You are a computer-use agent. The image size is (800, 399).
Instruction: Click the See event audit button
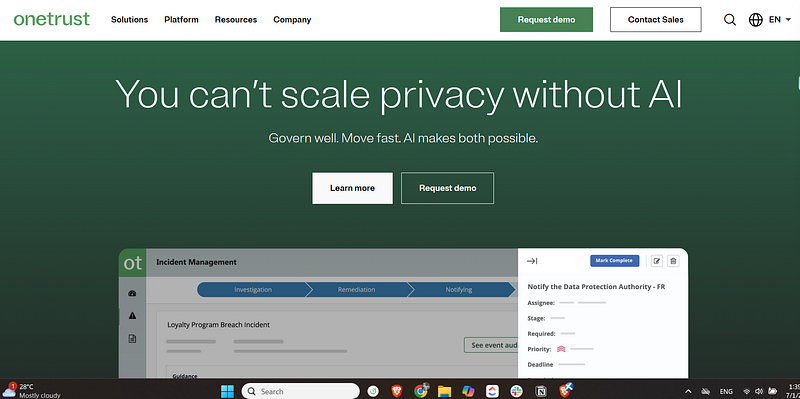(x=491, y=345)
